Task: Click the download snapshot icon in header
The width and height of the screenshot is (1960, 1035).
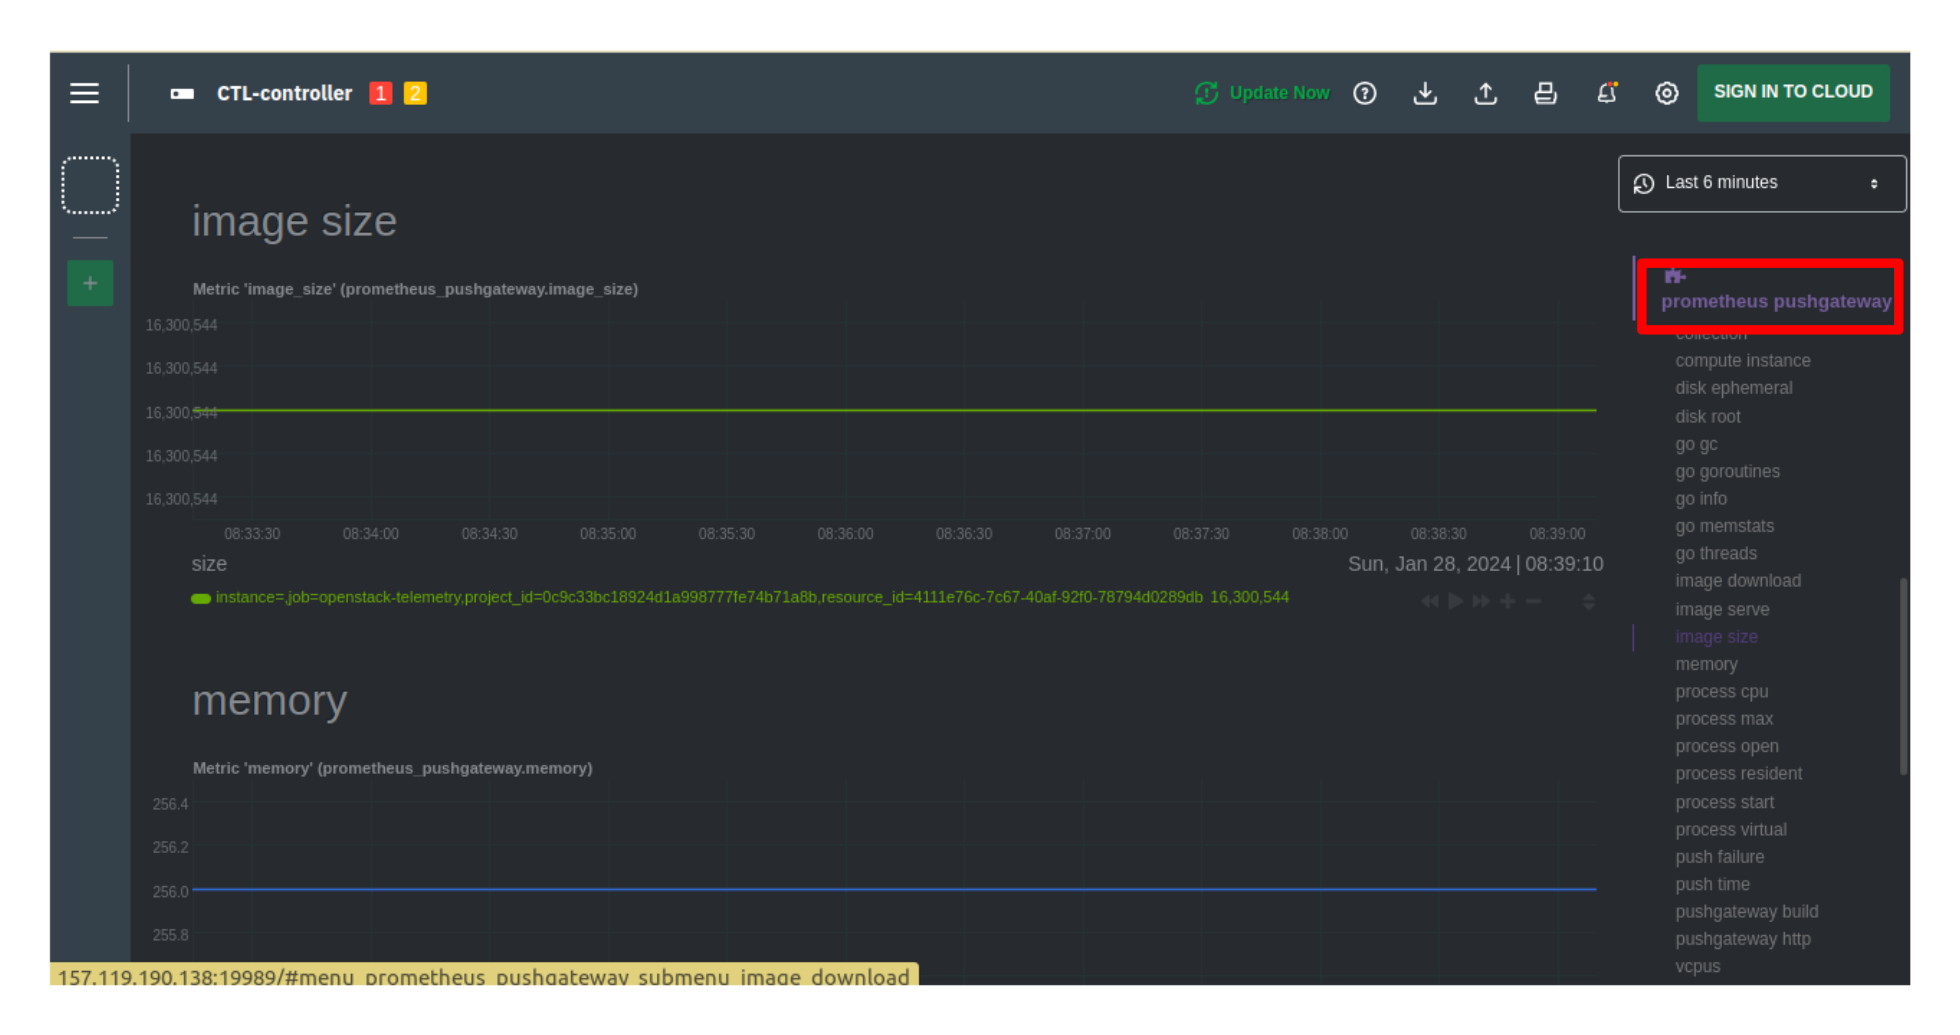Action: point(1425,93)
